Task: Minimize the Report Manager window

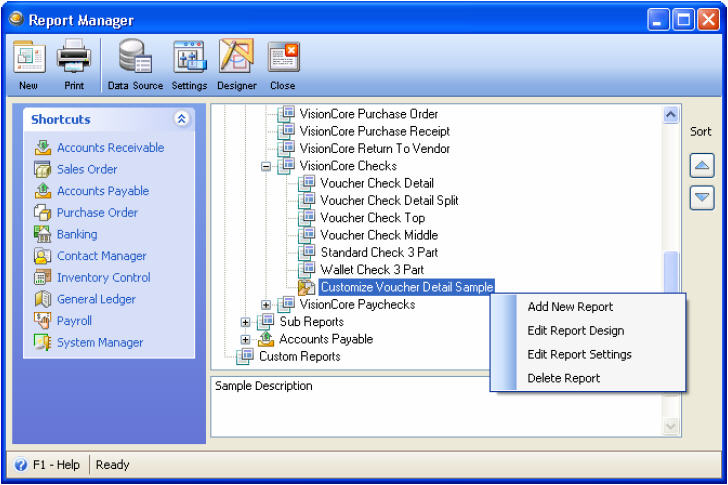Action: (658, 20)
